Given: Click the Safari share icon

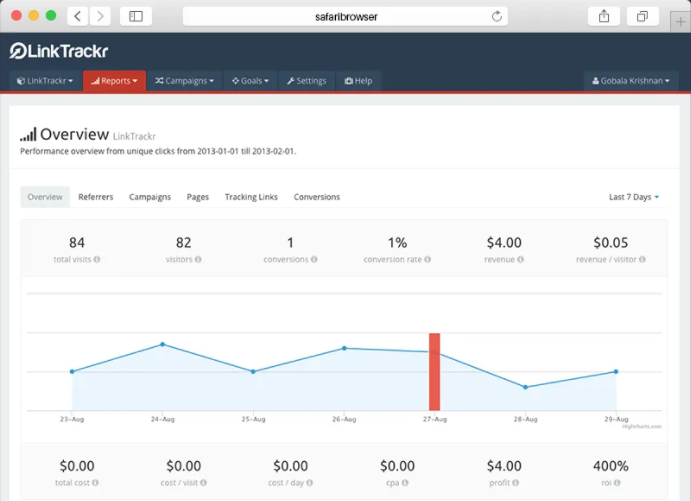Looking at the screenshot, I should [604, 16].
